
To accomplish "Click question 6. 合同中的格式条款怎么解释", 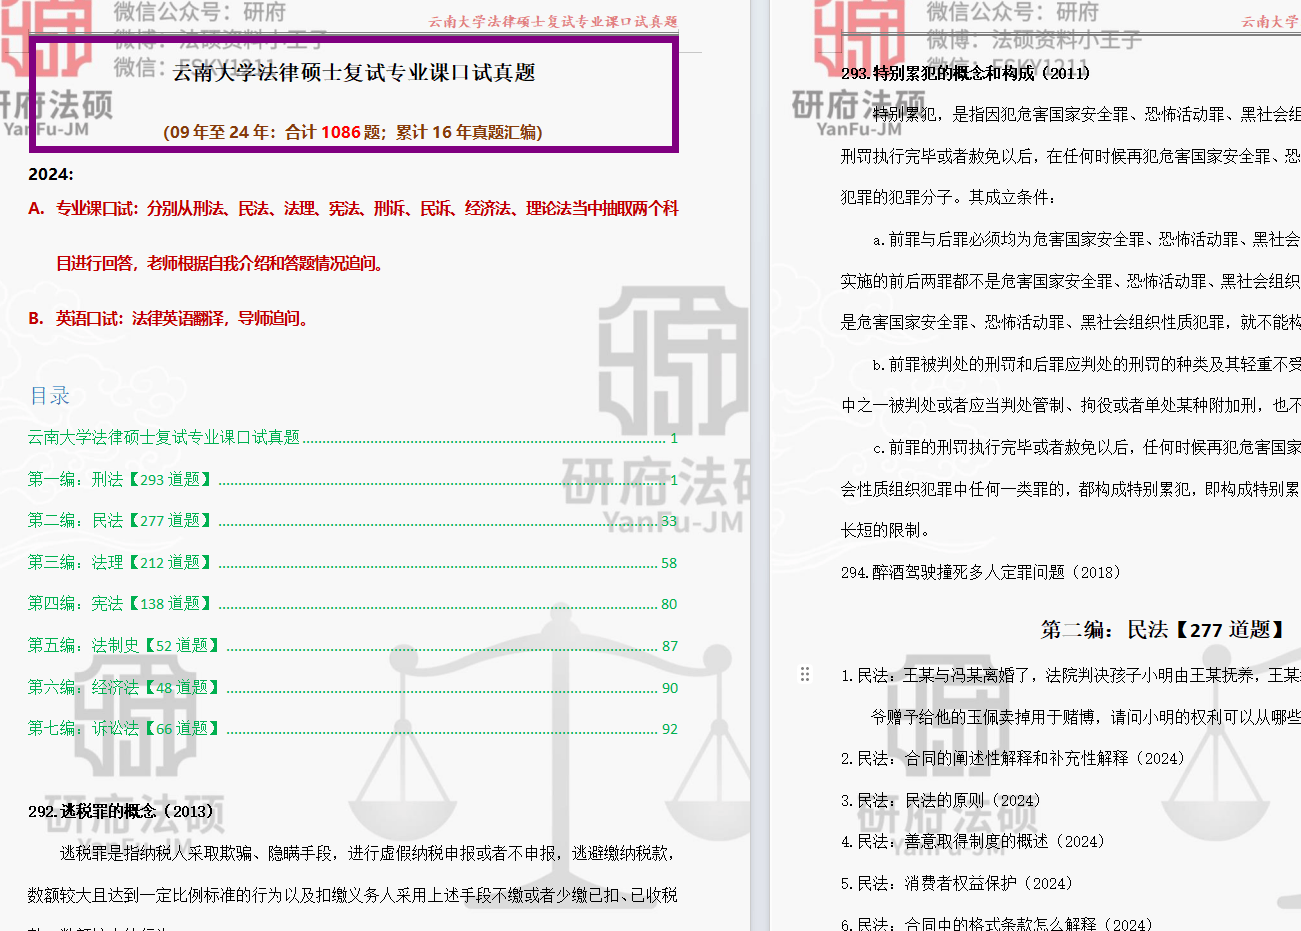I will 997,923.
